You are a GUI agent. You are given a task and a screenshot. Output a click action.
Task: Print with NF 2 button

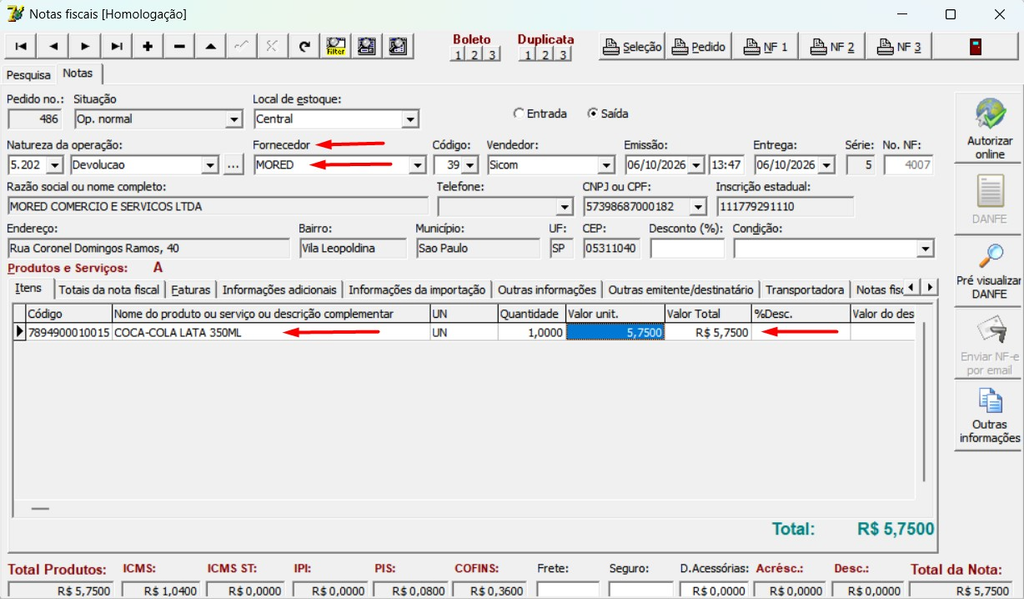[x=832, y=47]
